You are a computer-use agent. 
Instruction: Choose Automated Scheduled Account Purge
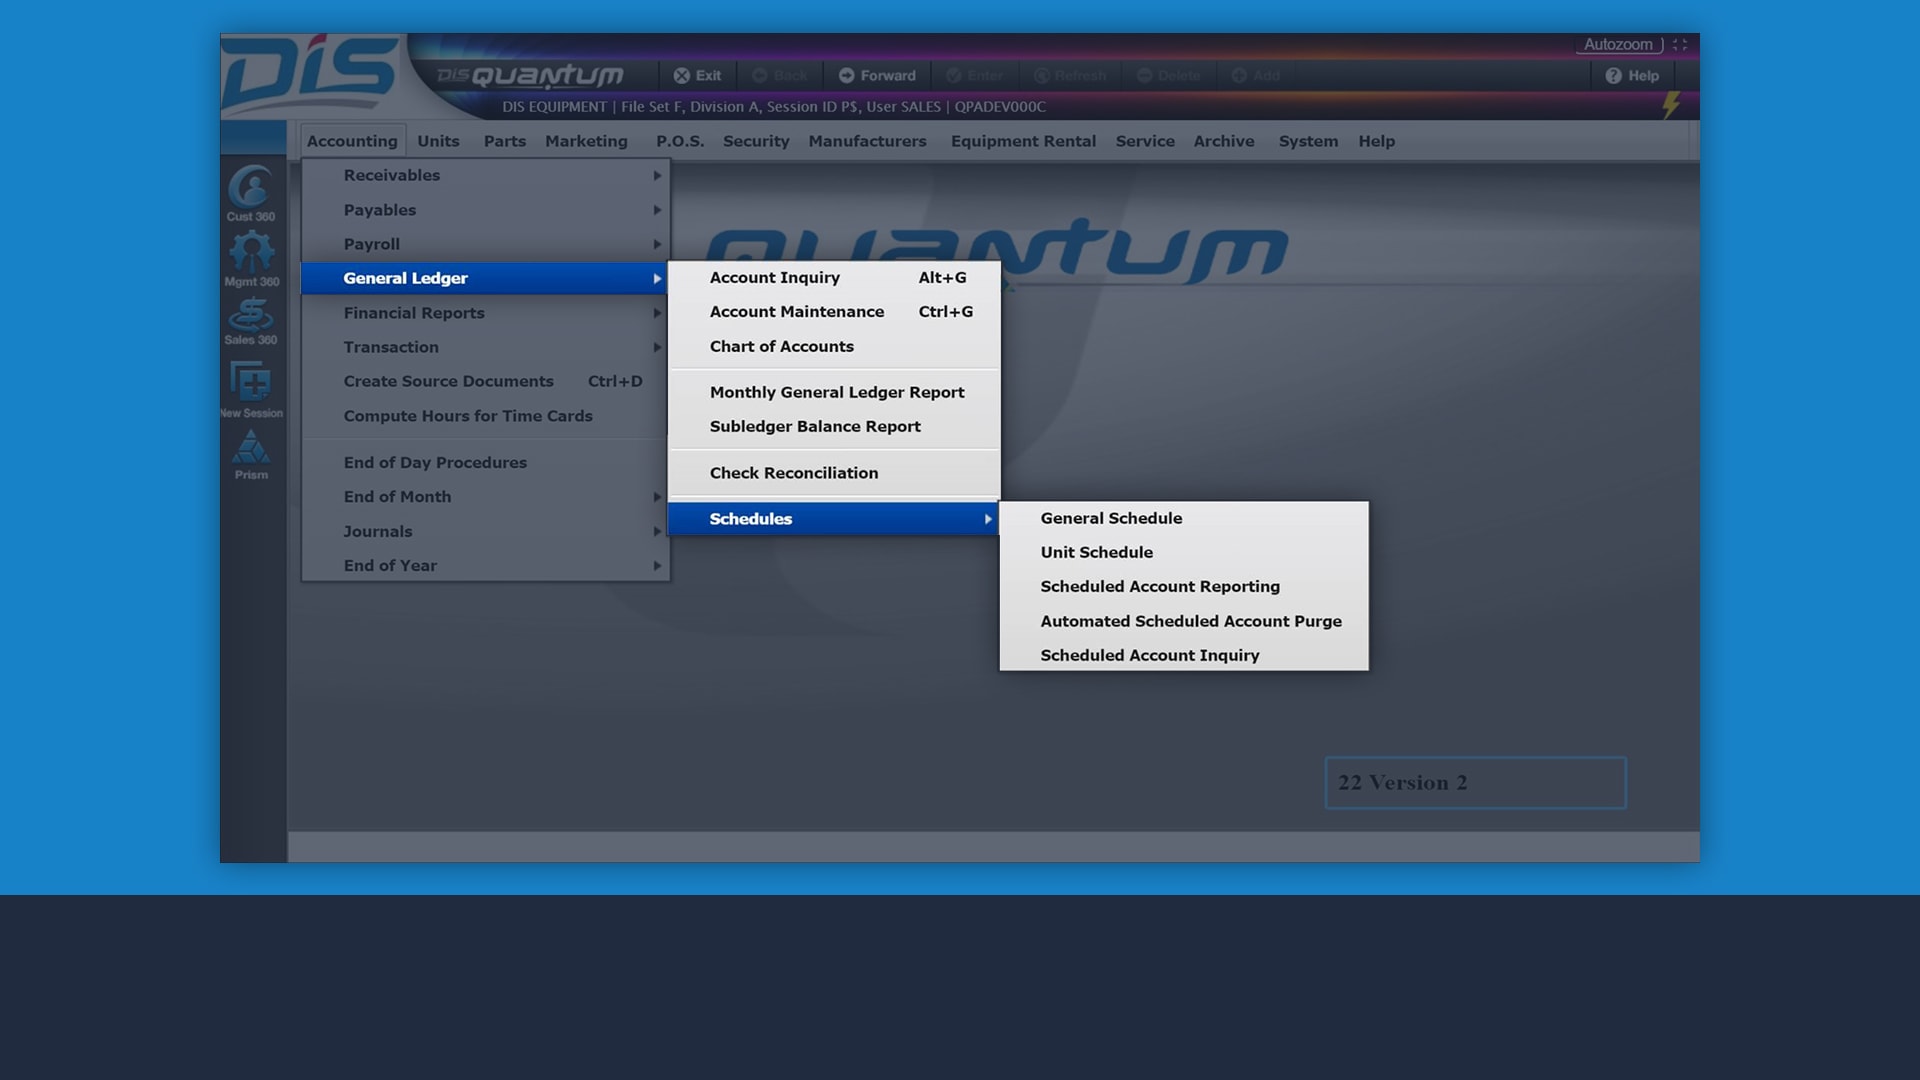coord(1184,621)
